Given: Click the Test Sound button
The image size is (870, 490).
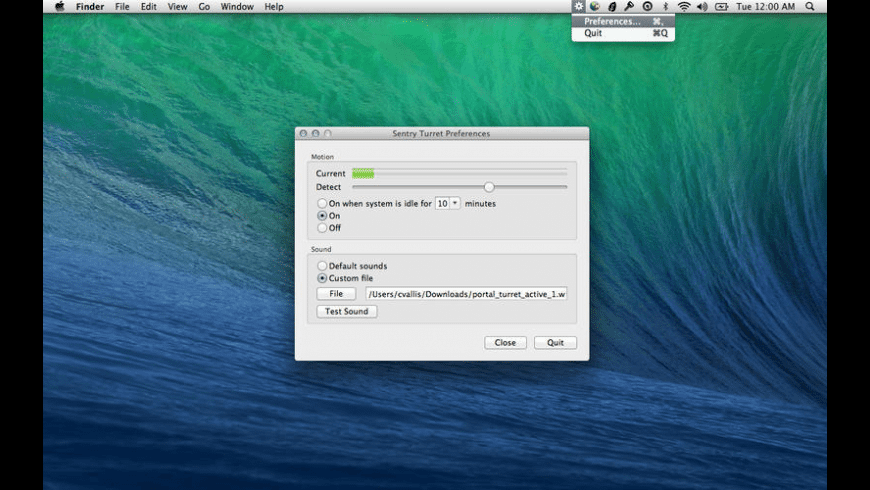Looking at the screenshot, I should point(346,312).
